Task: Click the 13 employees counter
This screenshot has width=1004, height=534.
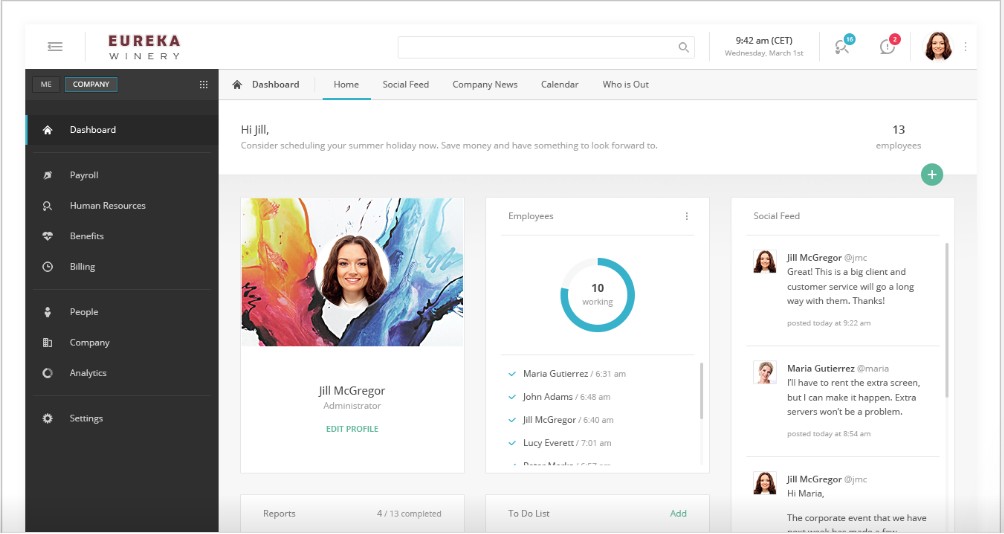Action: tap(898, 136)
